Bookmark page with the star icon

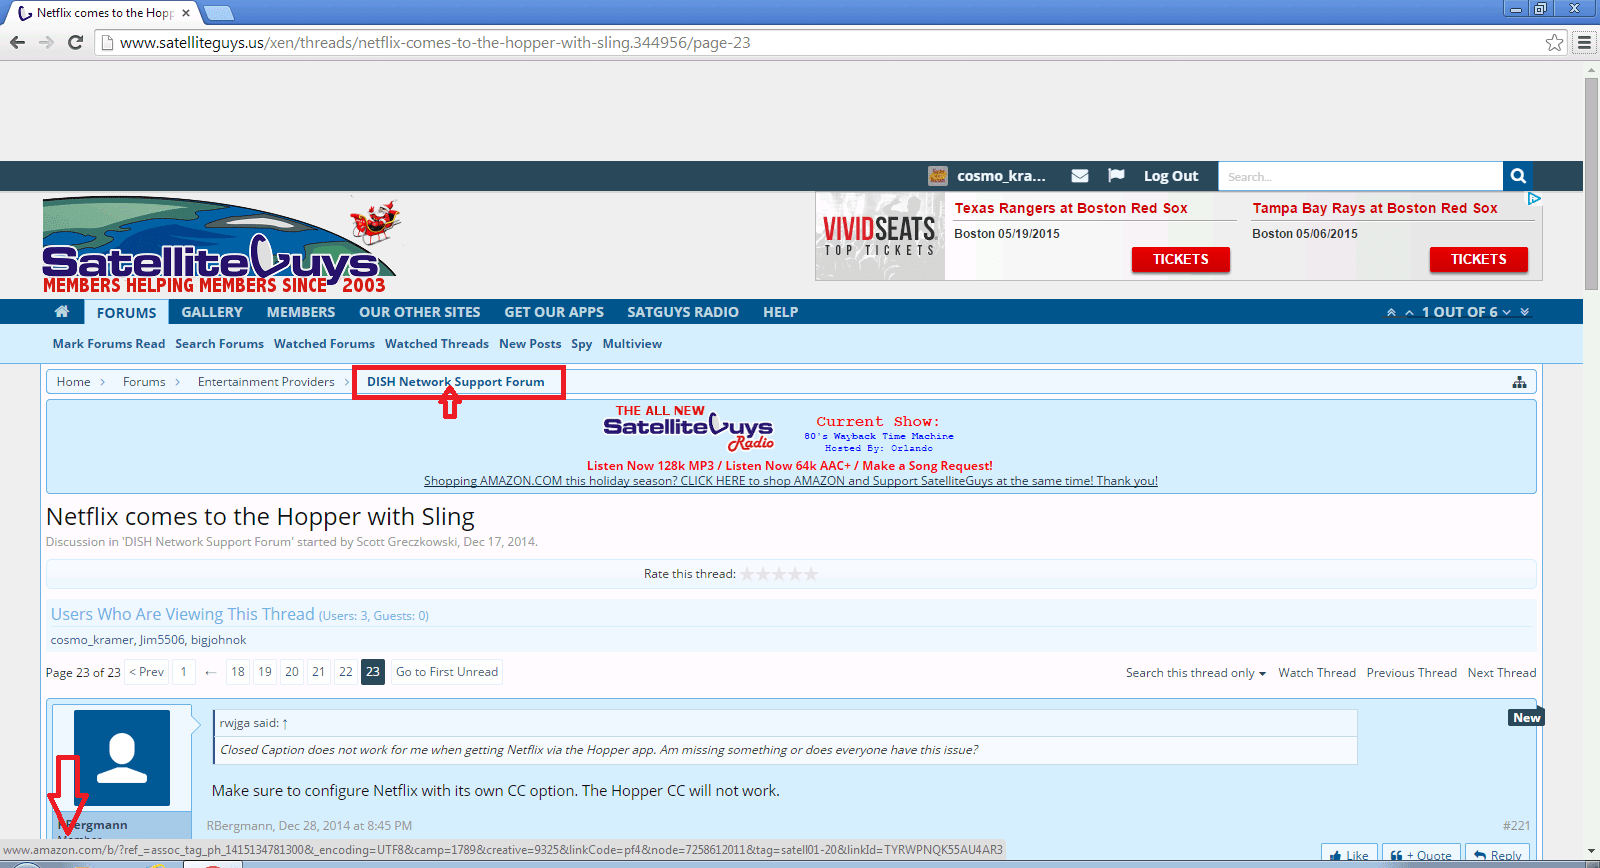[1554, 43]
